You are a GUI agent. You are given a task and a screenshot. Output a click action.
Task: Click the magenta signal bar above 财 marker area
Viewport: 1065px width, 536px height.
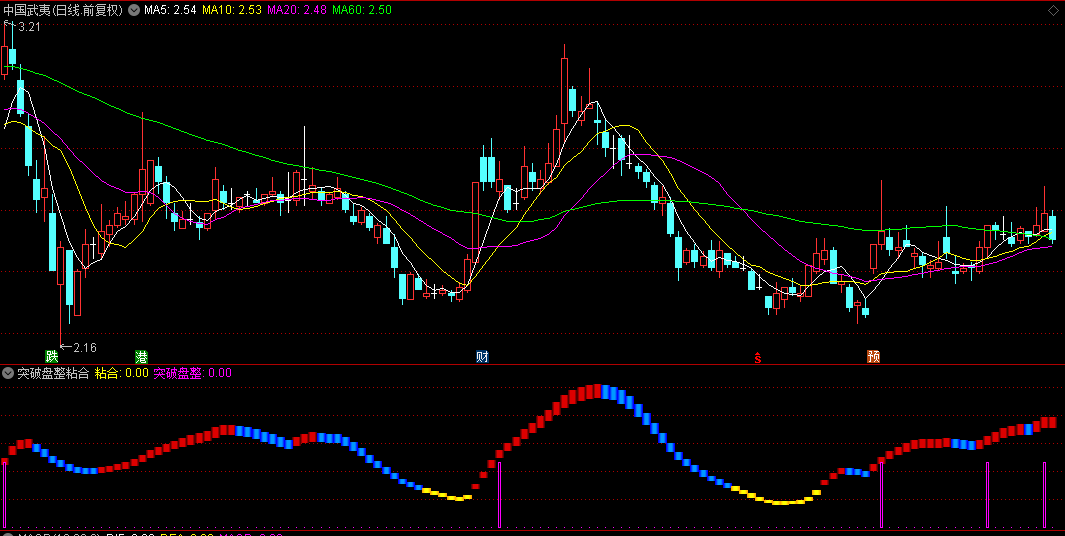tap(499, 495)
